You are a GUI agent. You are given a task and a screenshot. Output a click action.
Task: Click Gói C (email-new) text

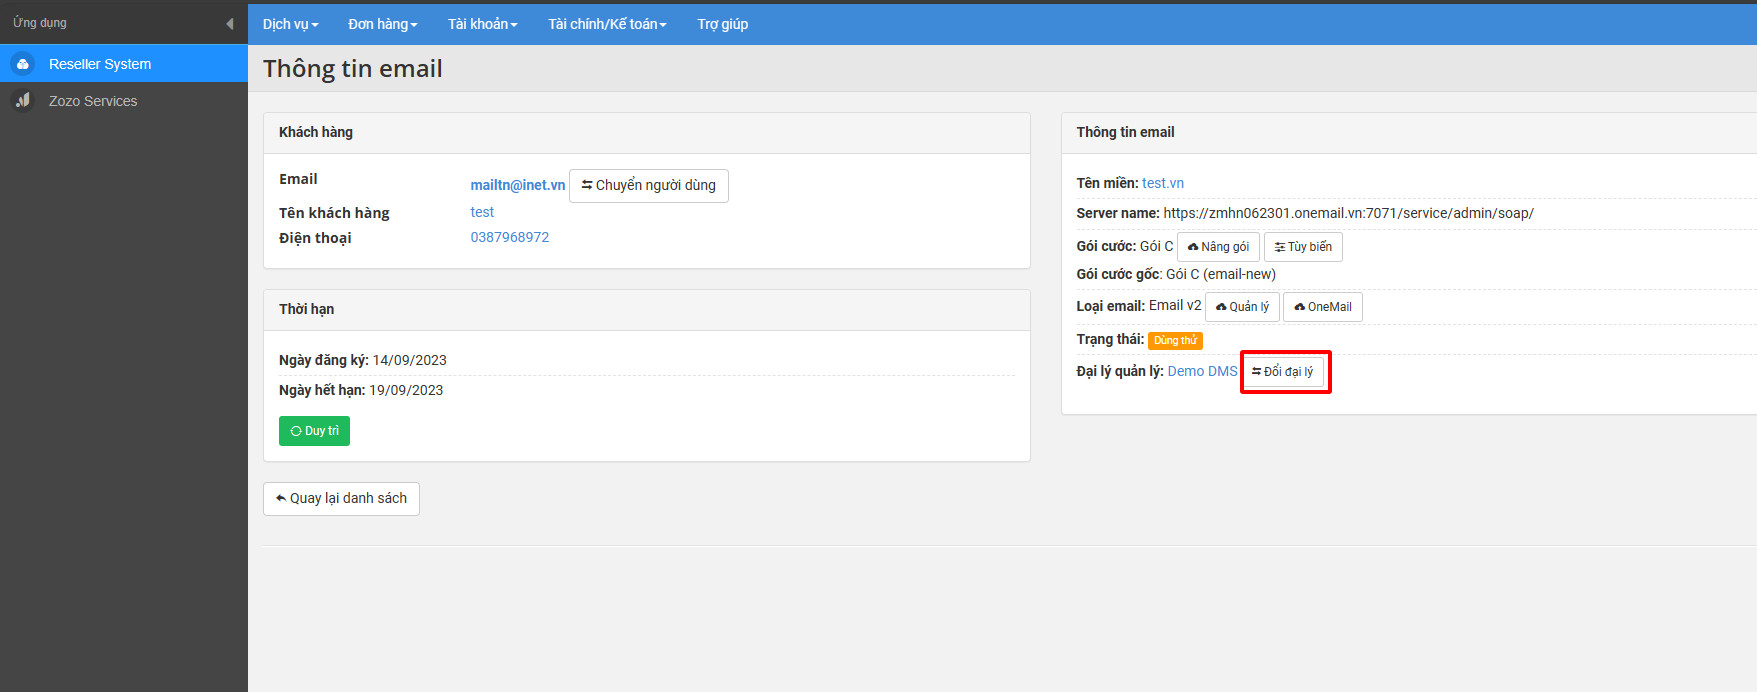1221,274
